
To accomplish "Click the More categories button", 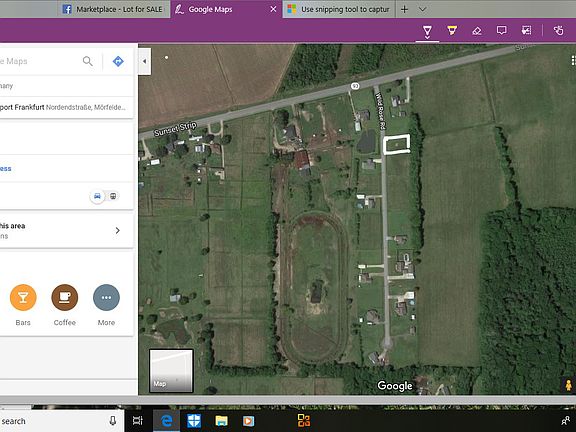I will [x=107, y=298].
